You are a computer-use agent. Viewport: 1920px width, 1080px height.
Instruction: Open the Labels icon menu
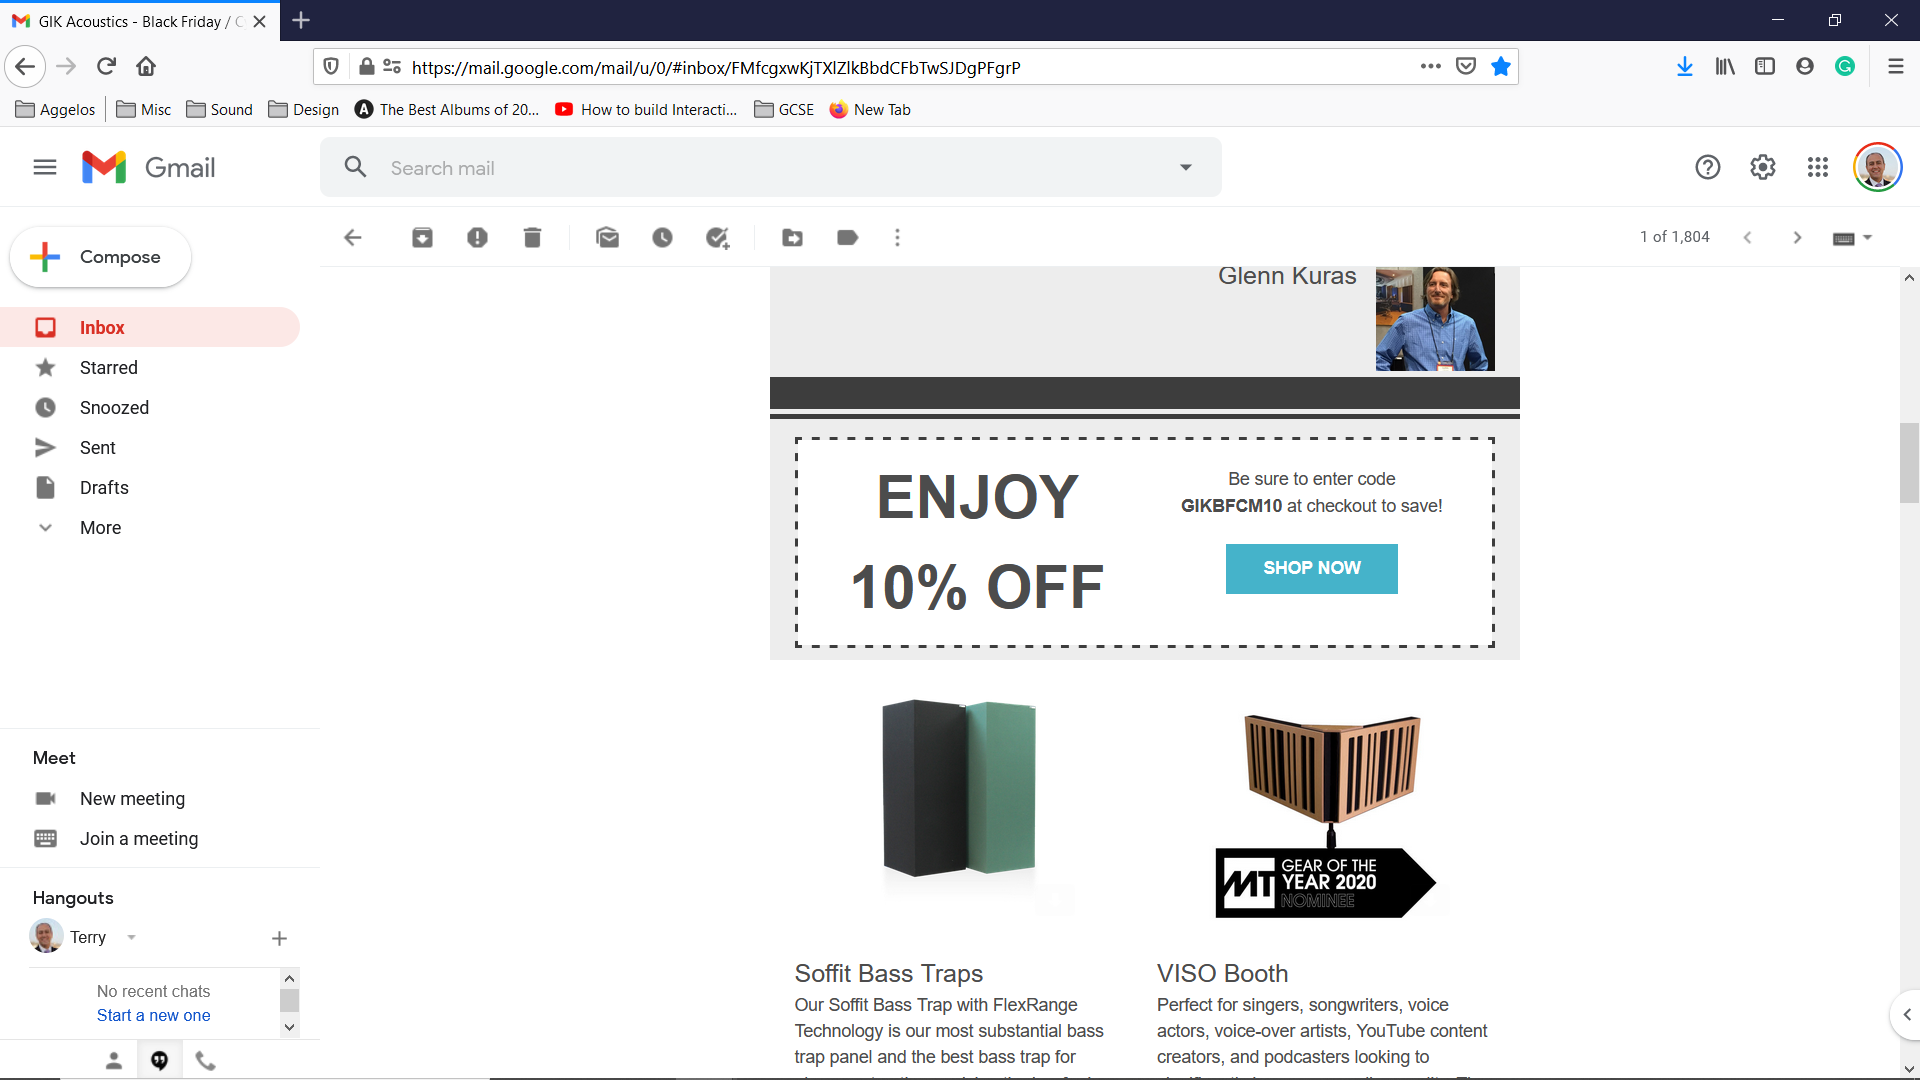point(847,237)
